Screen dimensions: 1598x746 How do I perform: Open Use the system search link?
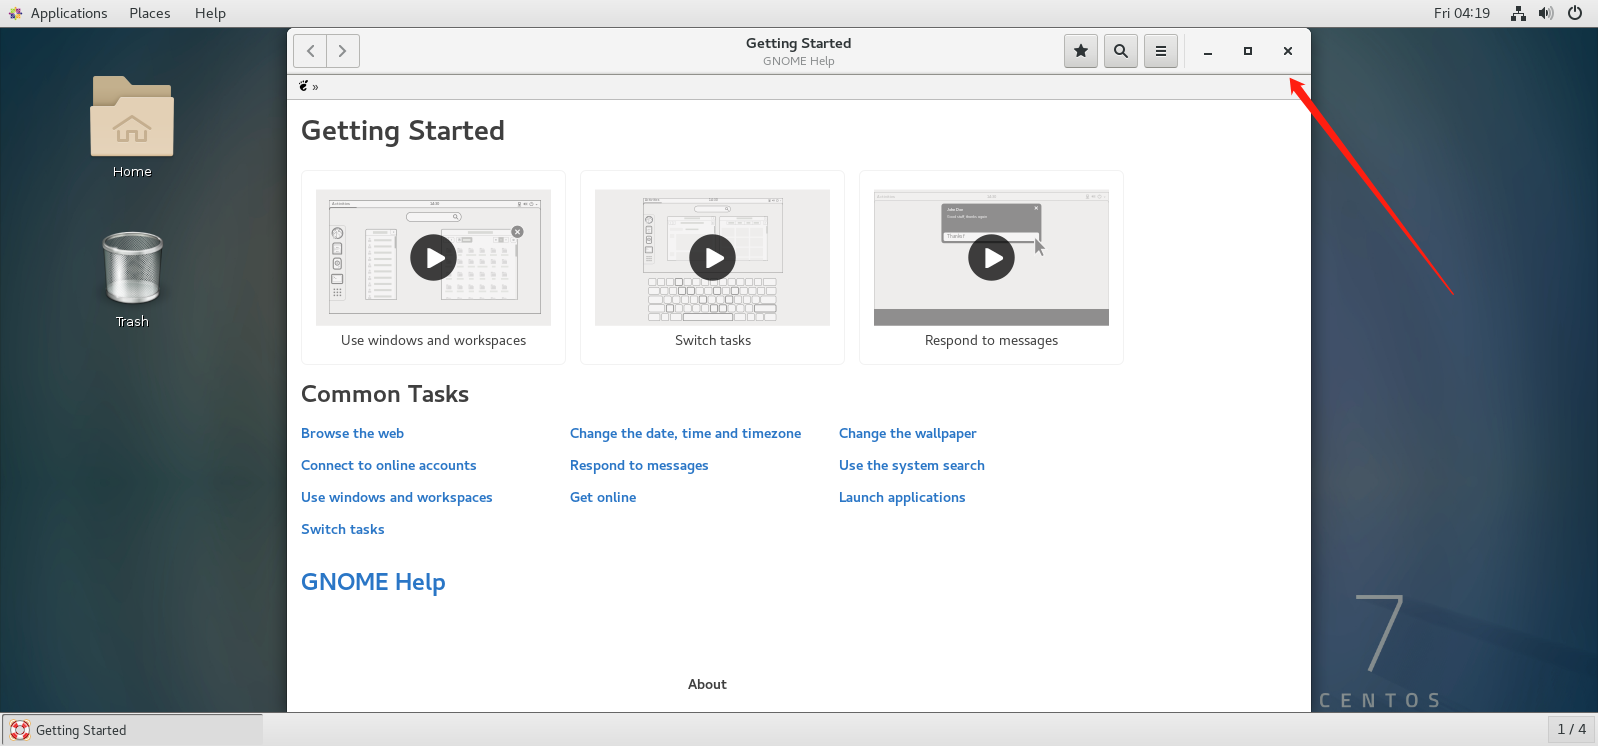point(911,465)
